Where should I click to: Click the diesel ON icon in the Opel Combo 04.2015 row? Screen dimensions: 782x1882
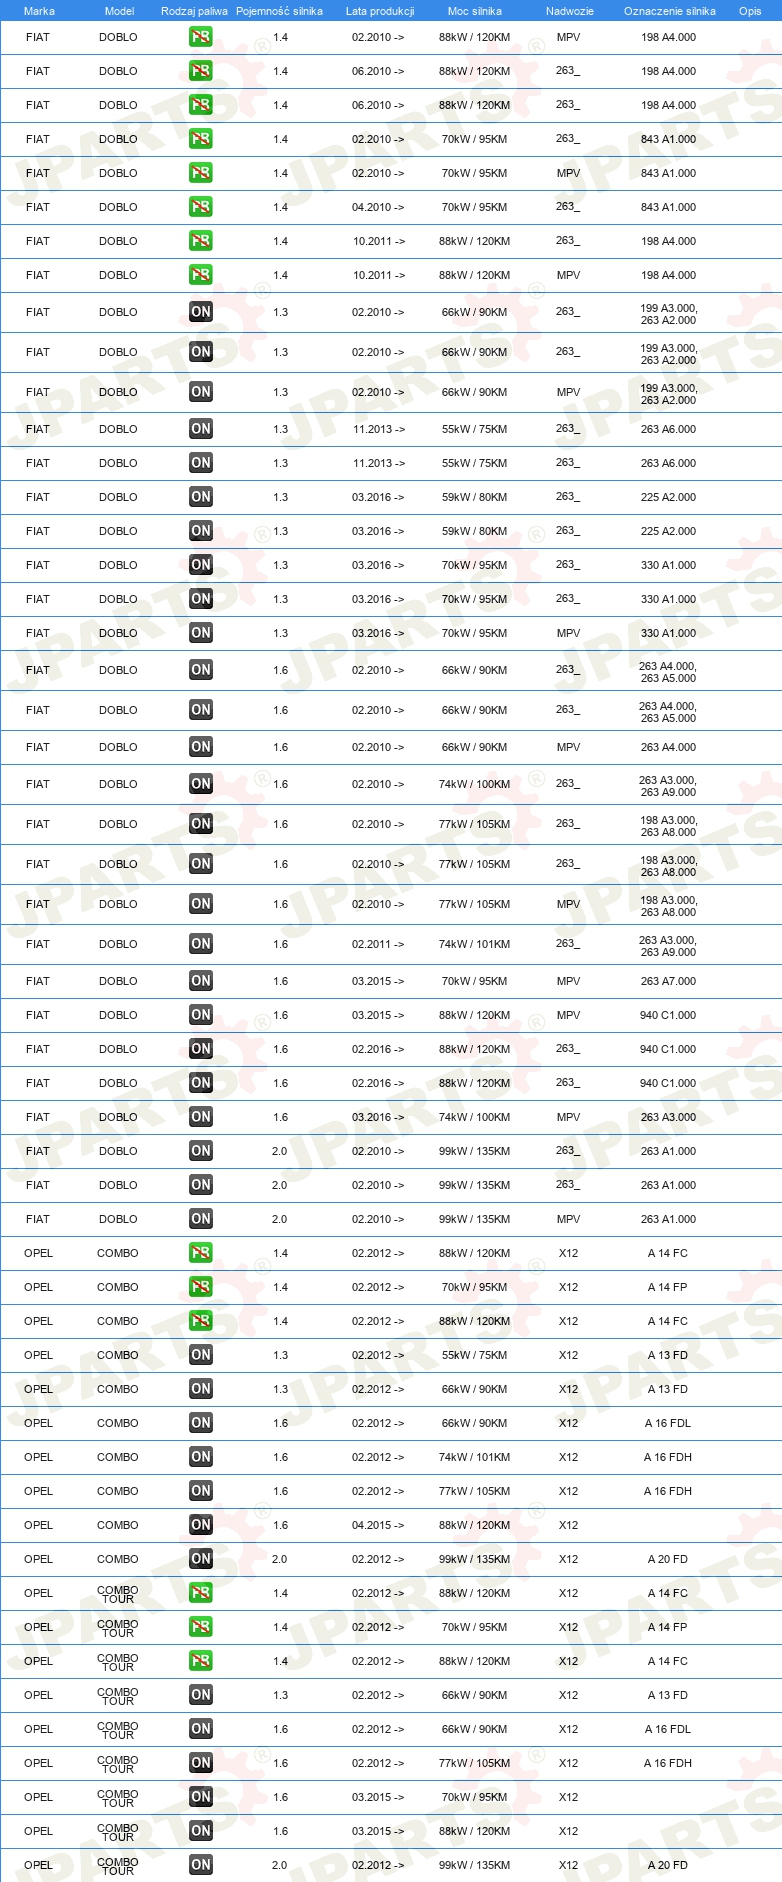(x=201, y=1525)
